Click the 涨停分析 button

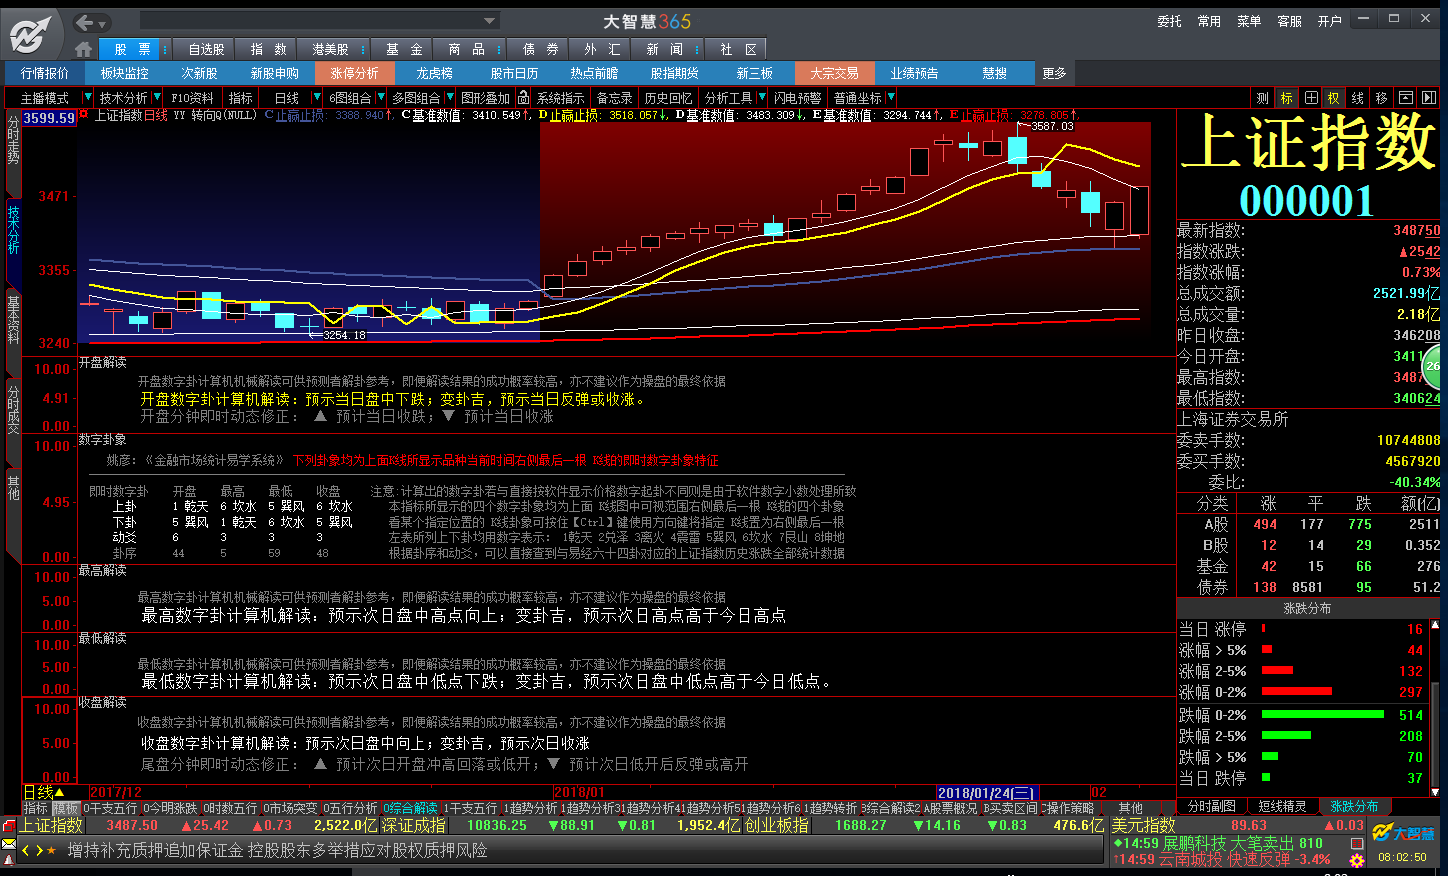coord(355,73)
